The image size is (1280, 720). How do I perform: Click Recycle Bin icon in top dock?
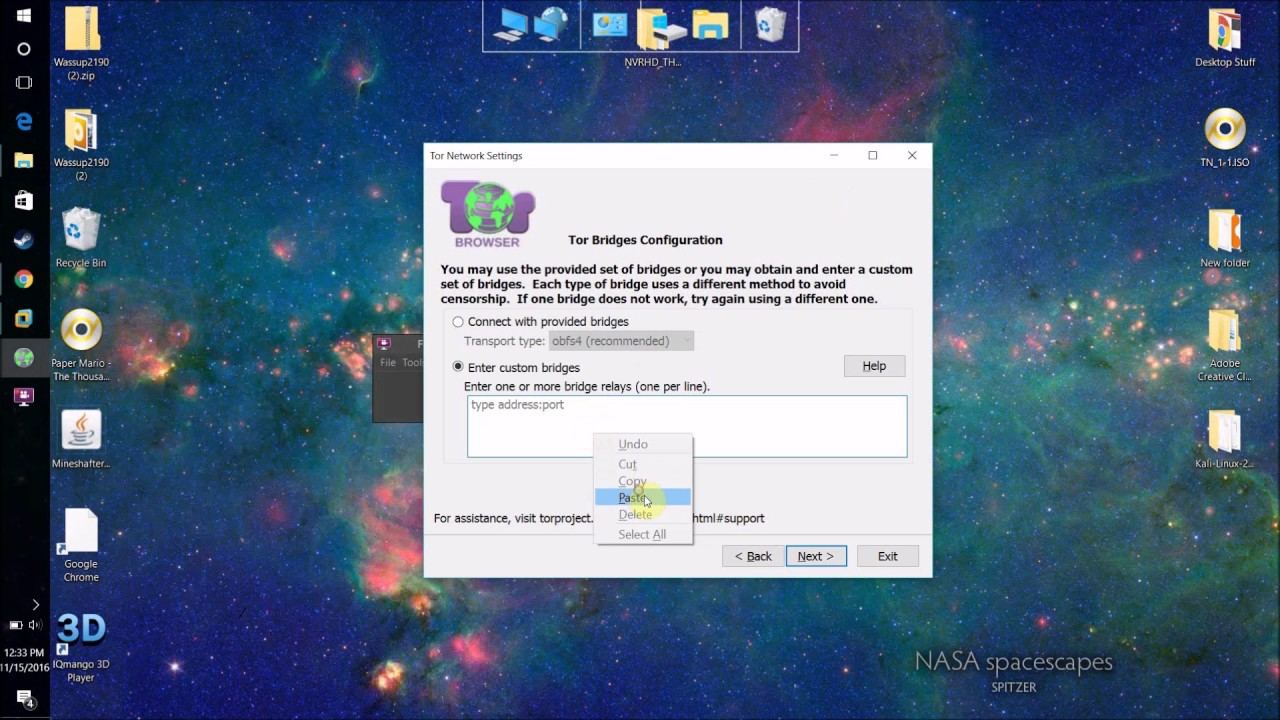(x=770, y=25)
